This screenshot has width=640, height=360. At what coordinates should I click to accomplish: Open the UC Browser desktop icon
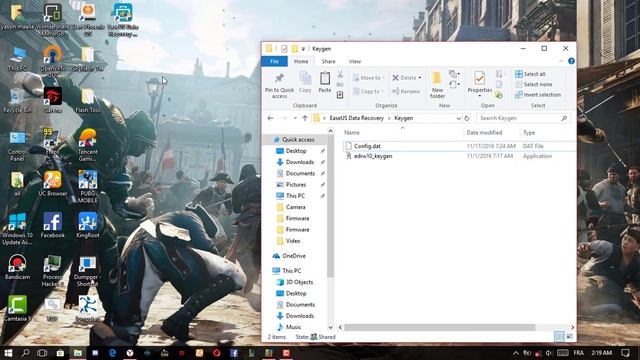point(52,184)
